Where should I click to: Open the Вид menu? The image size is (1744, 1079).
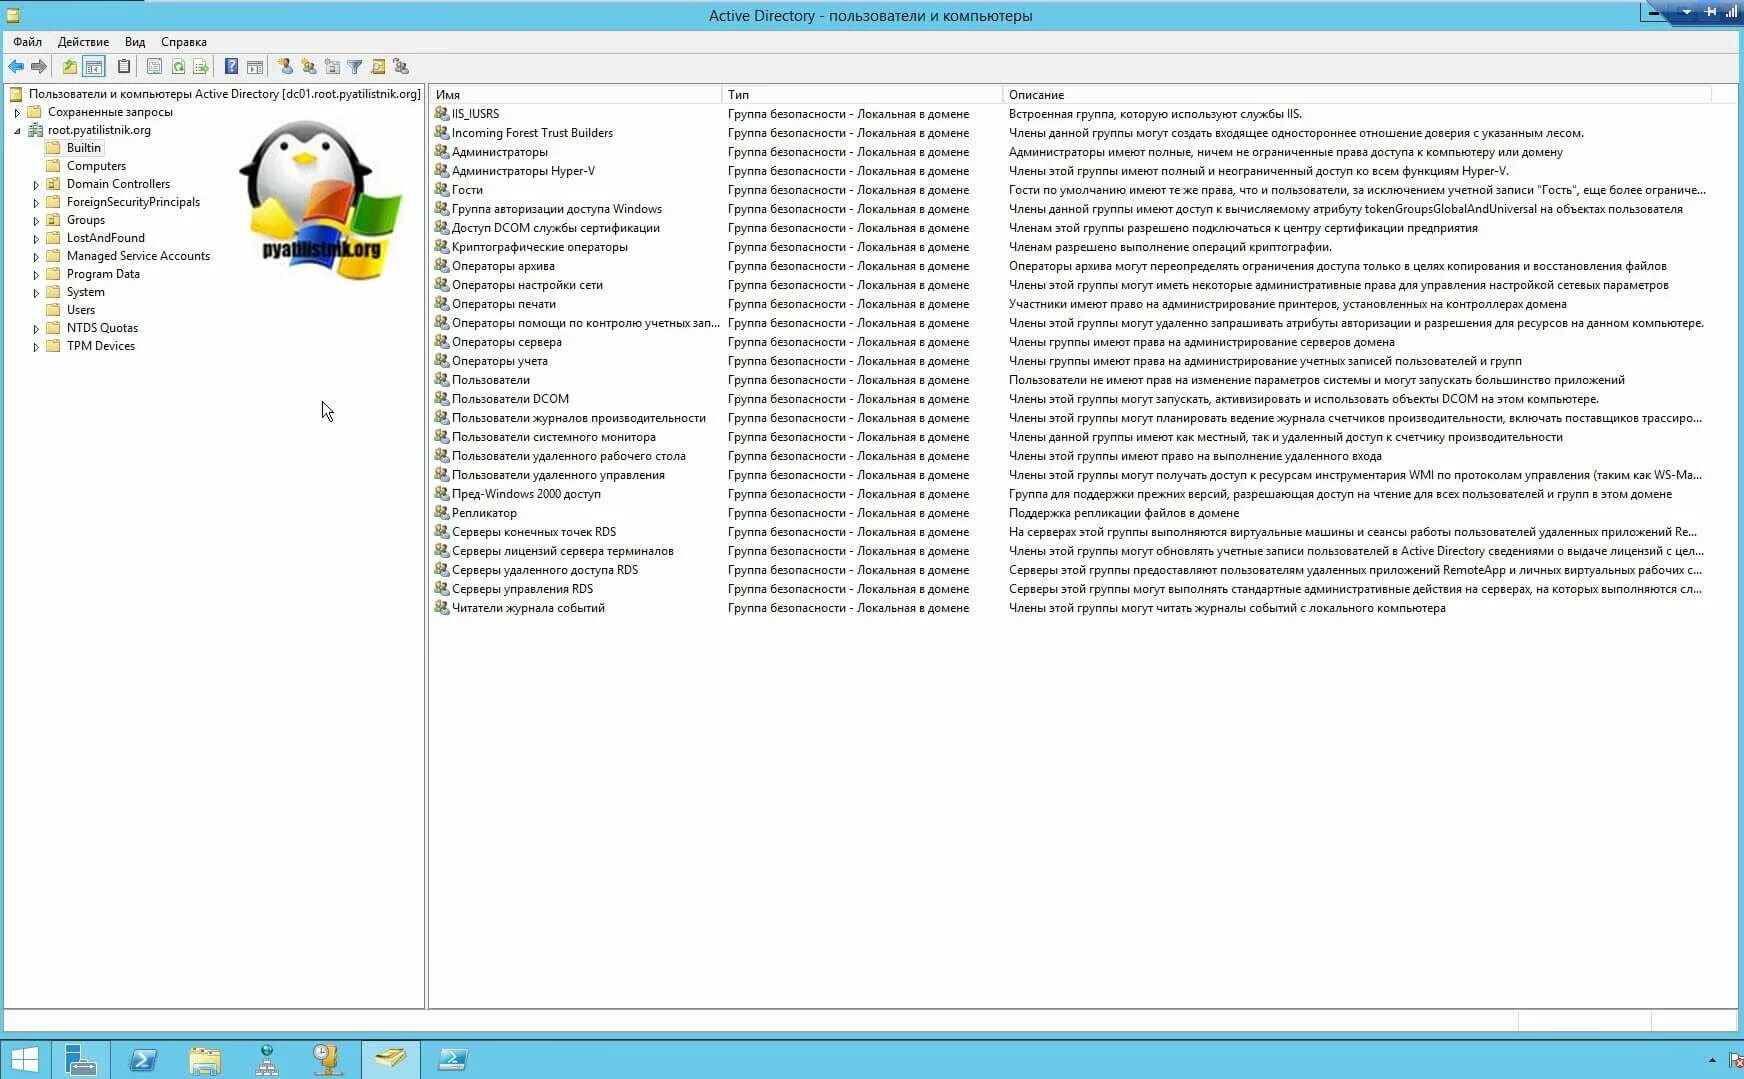point(135,42)
